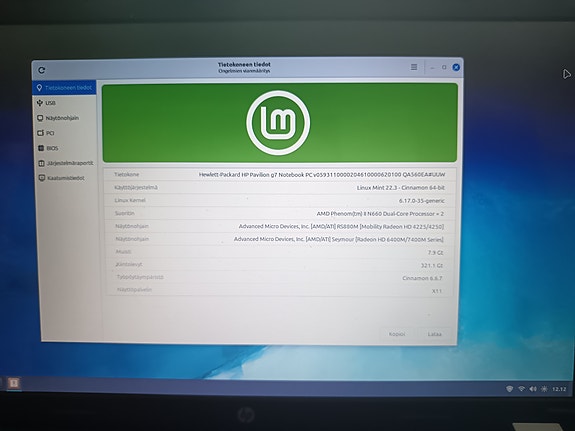Open the shield security tray icon
The width and height of the screenshot is (575, 431).
(x=509, y=389)
